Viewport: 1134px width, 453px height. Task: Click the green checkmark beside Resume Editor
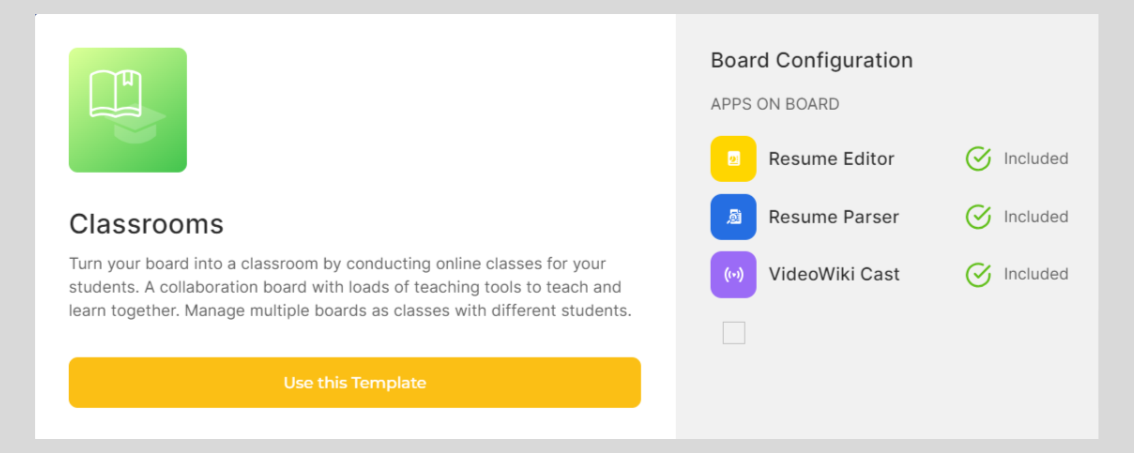(978, 158)
